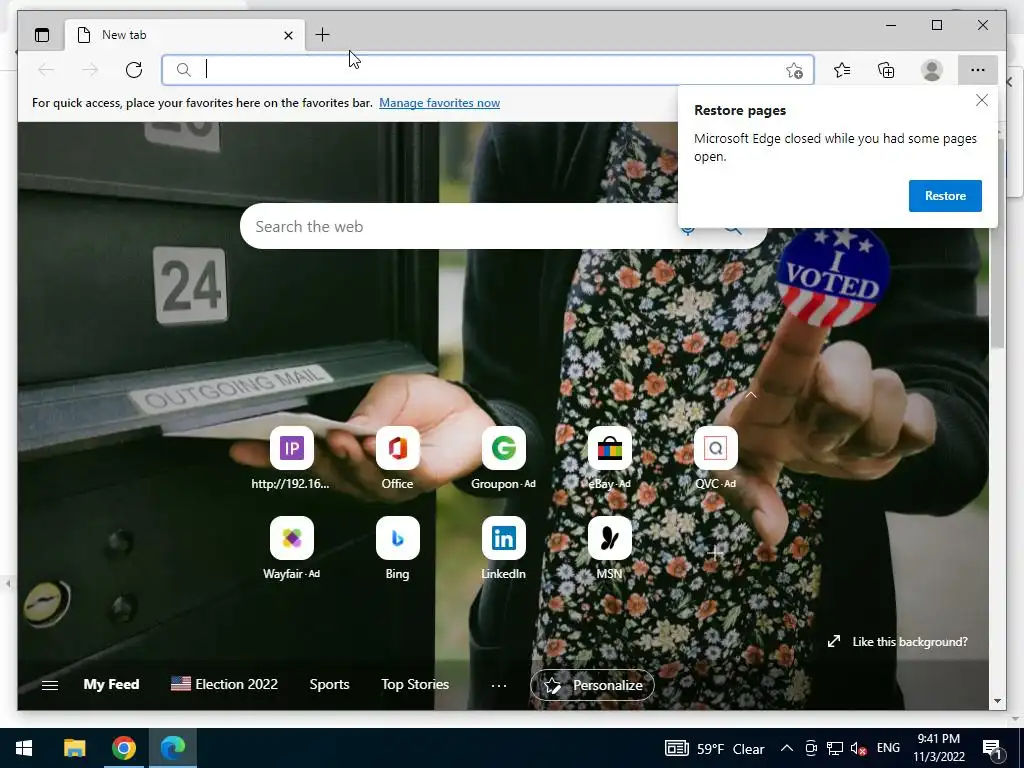Click Microsoft Edge taskbar icon

[x=172, y=748]
